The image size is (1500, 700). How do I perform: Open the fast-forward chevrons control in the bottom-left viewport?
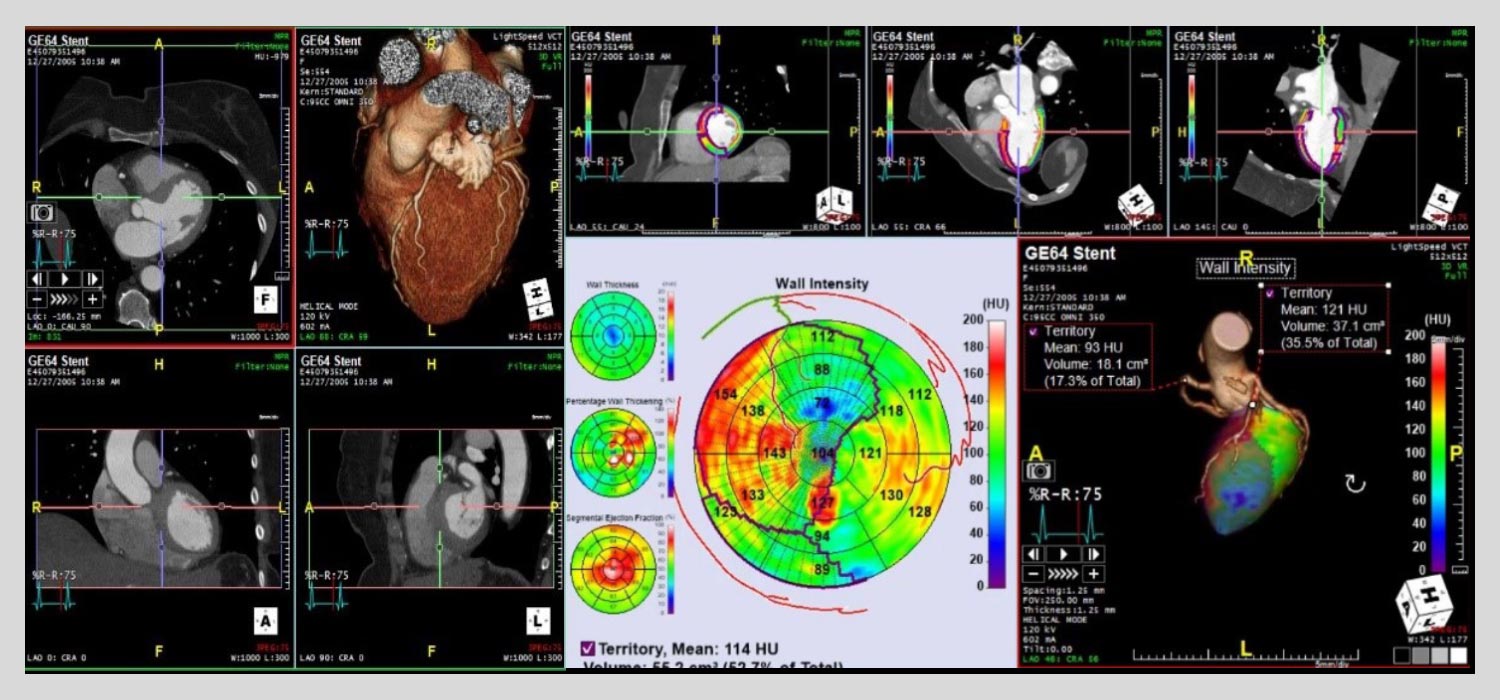point(63,299)
